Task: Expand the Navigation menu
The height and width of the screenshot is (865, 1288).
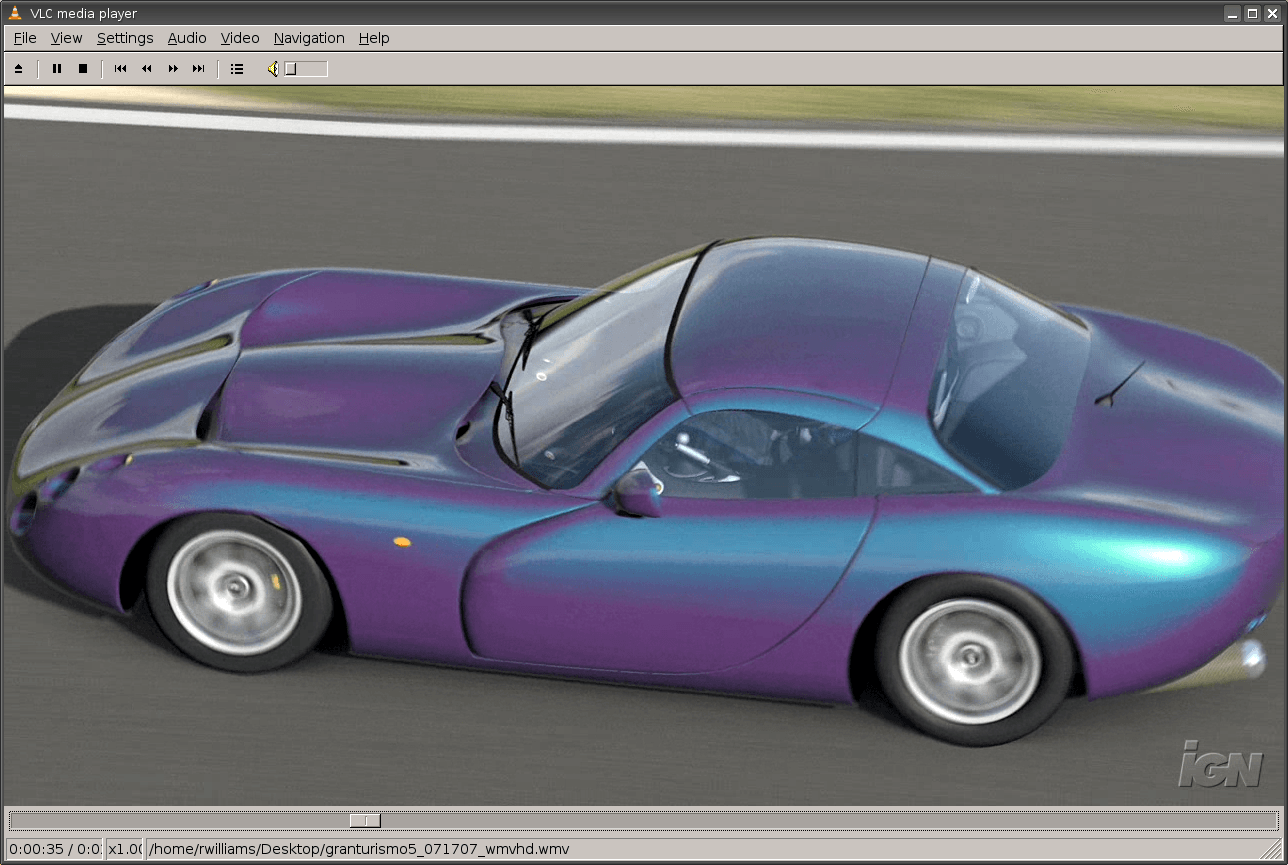Action: click(x=309, y=38)
